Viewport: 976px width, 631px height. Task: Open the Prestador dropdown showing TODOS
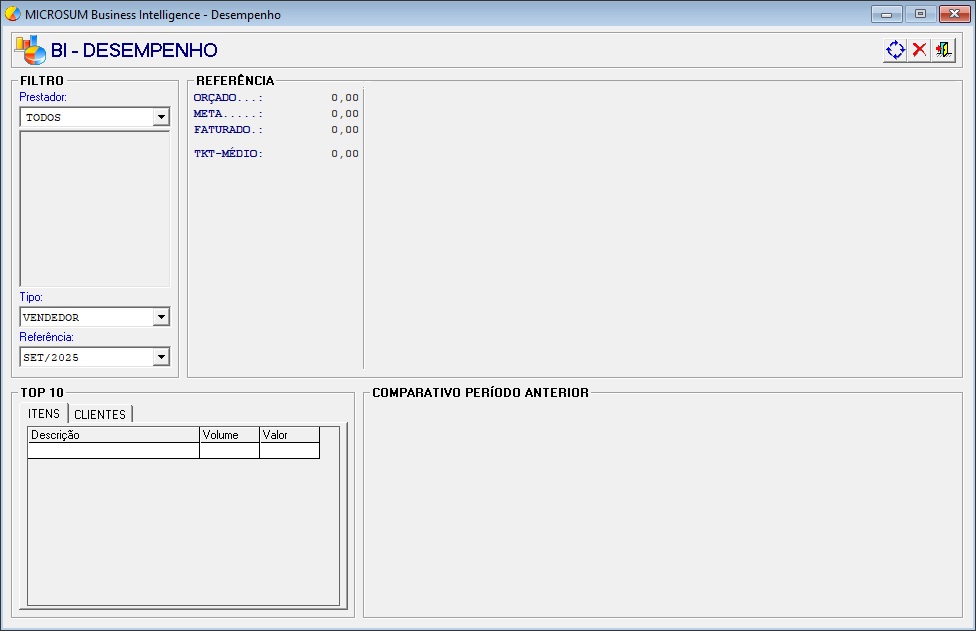pos(161,117)
